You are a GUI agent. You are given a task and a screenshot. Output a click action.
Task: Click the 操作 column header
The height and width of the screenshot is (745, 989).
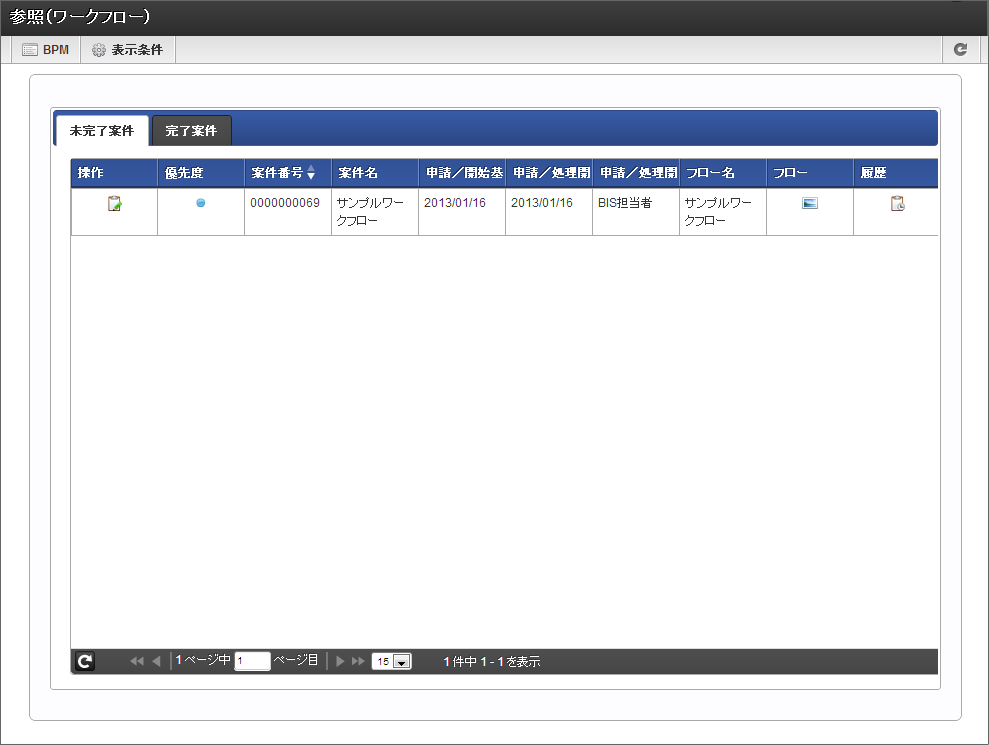[114, 173]
